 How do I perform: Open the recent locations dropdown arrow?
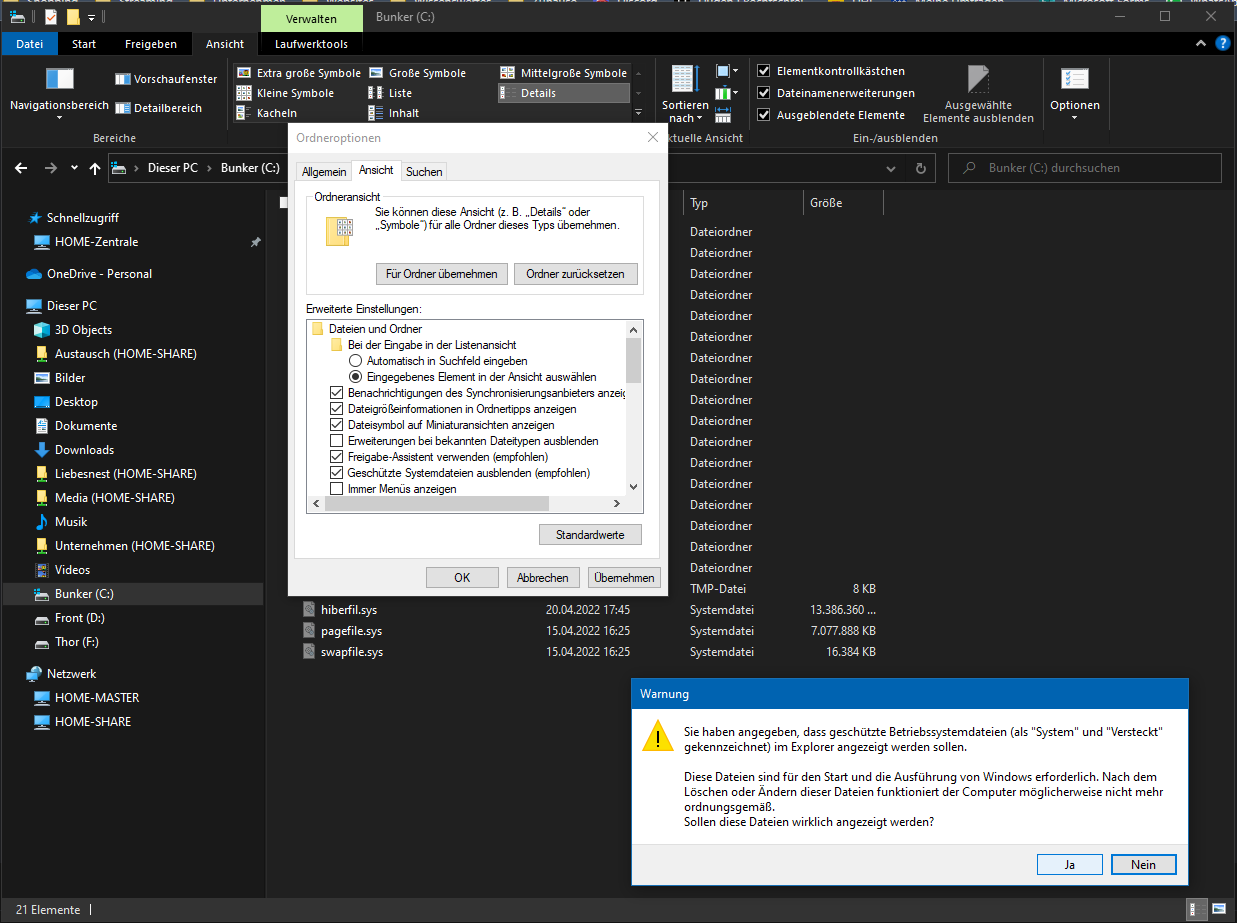(74, 168)
